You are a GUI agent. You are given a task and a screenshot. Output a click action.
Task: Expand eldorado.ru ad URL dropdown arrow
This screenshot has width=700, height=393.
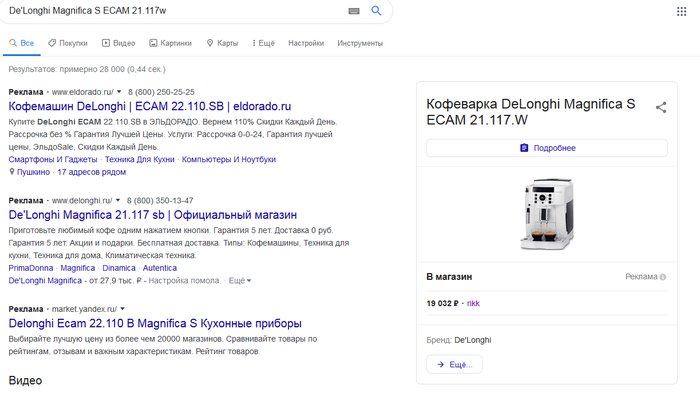(119, 92)
